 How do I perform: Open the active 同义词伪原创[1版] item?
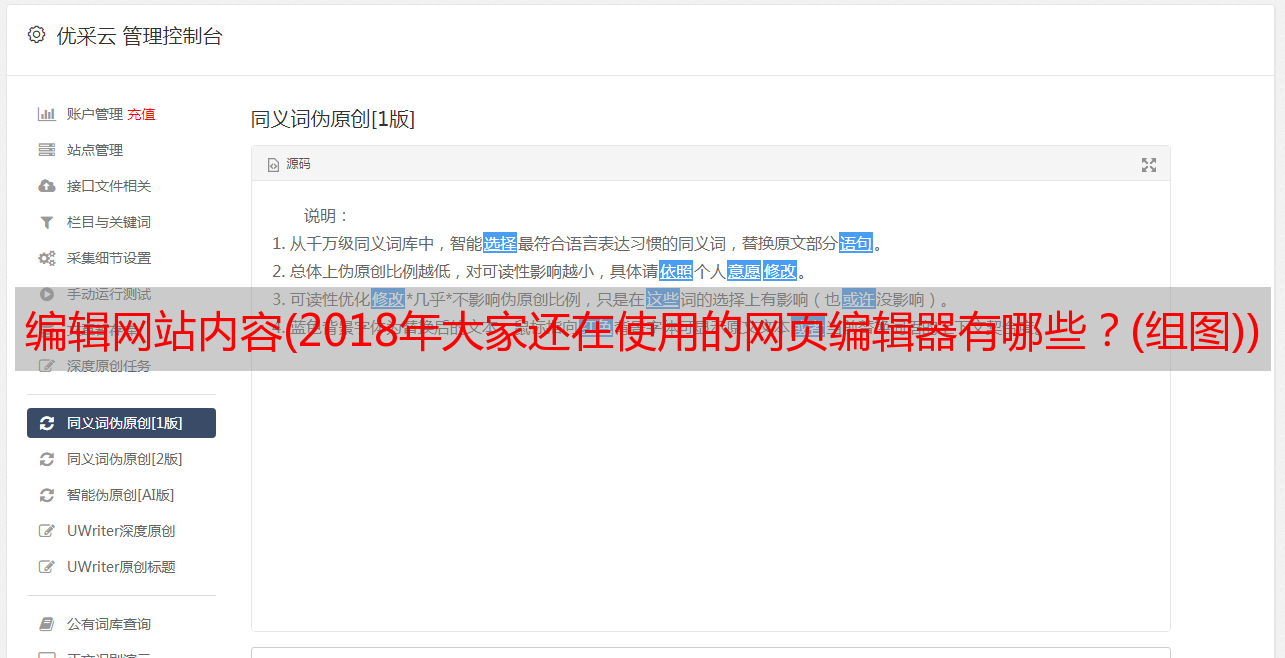coord(121,423)
